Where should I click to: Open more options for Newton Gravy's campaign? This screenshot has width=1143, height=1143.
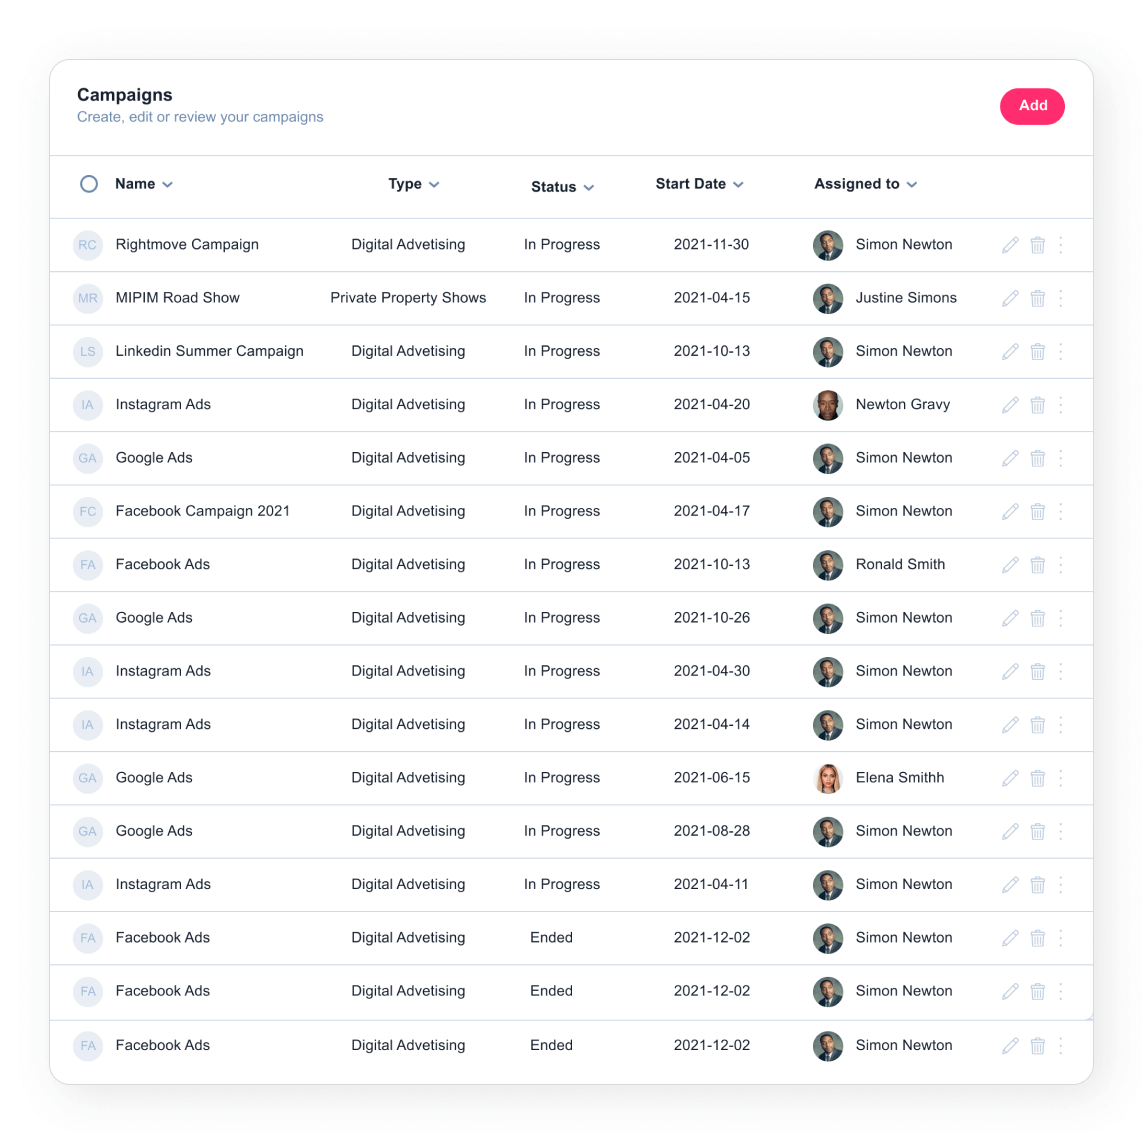click(1061, 405)
